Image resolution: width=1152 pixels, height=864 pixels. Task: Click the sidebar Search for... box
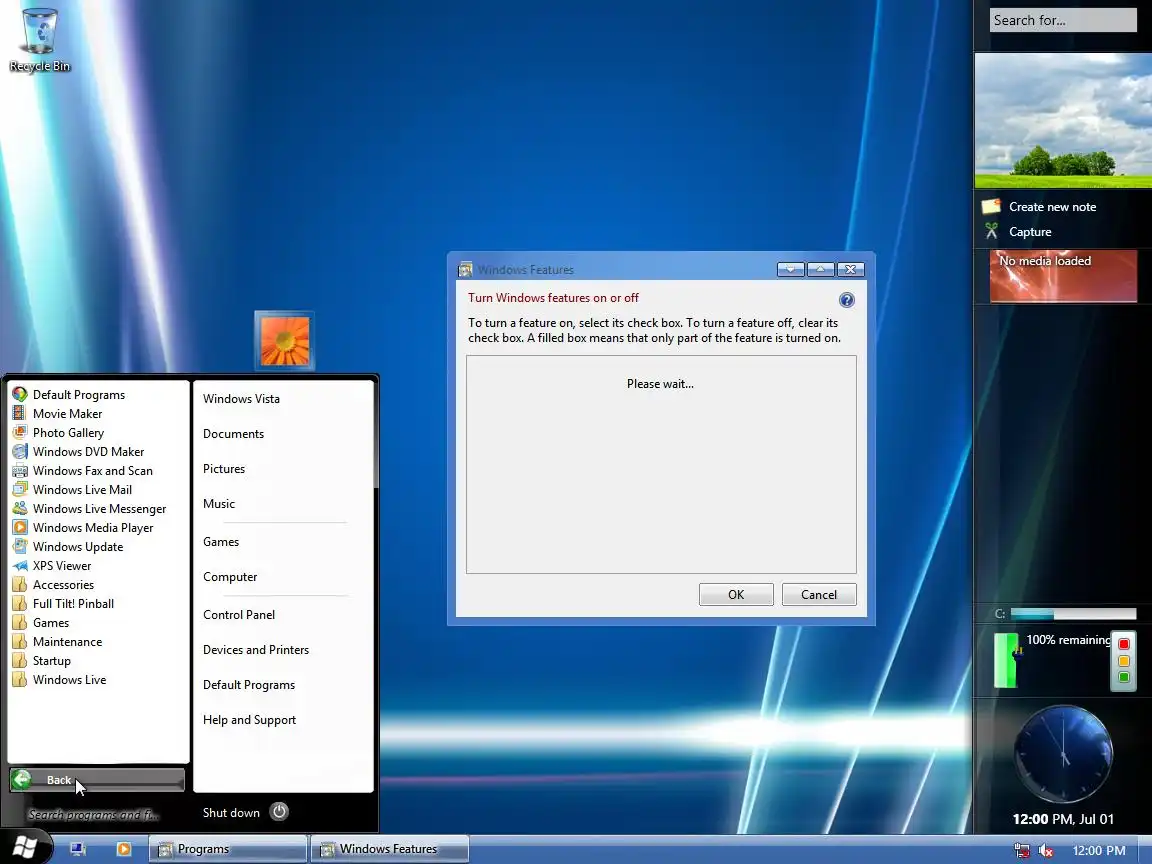[1063, 20]
